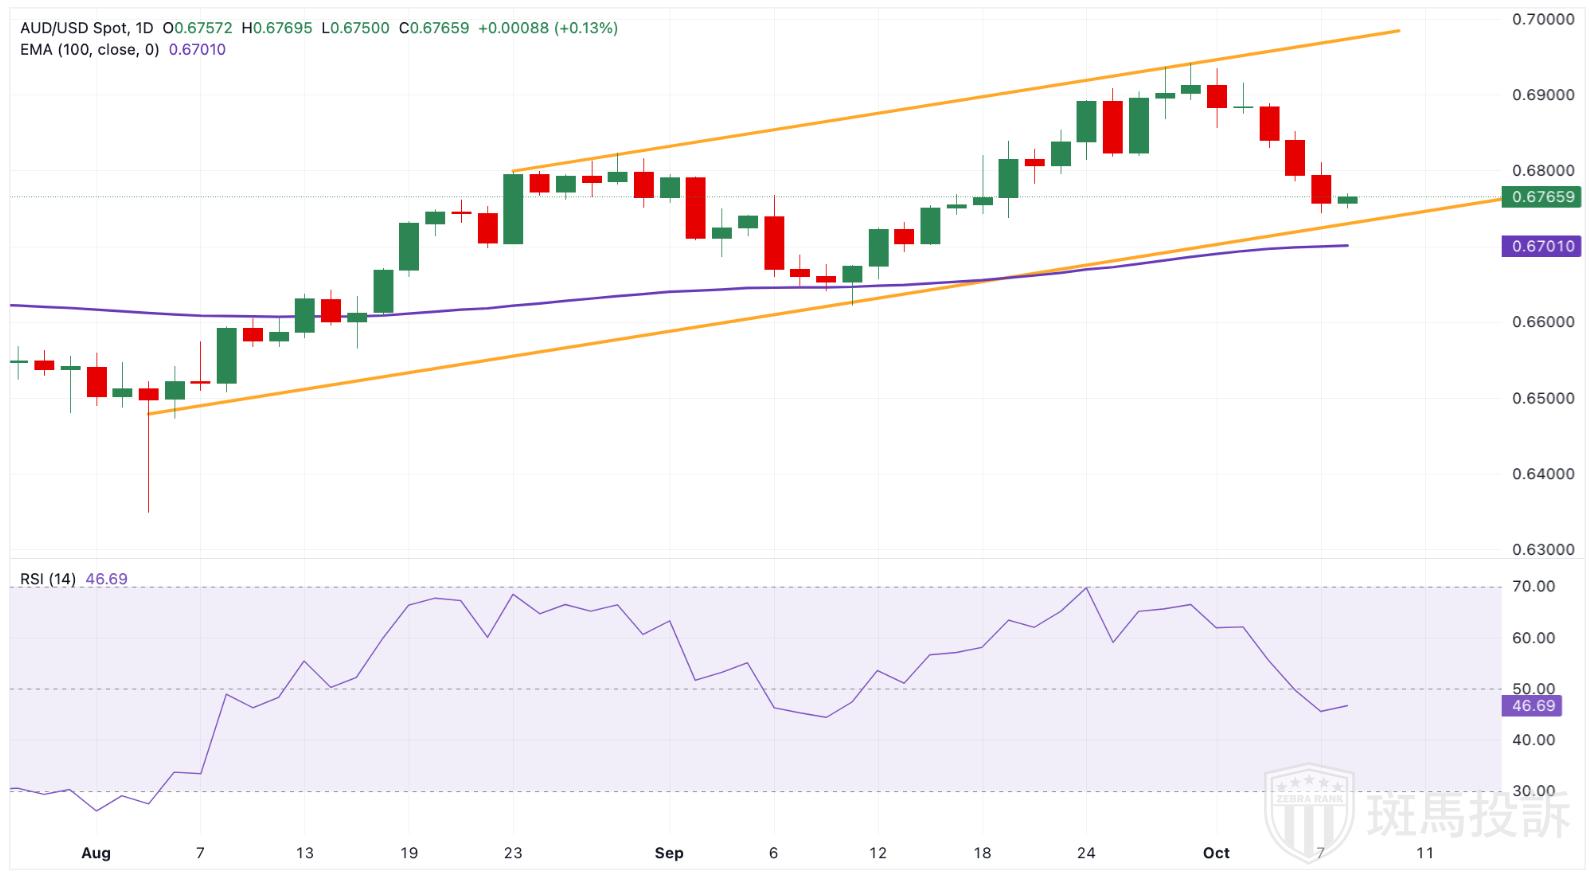Click the 23 date label on the time axis

pos(513,853)
